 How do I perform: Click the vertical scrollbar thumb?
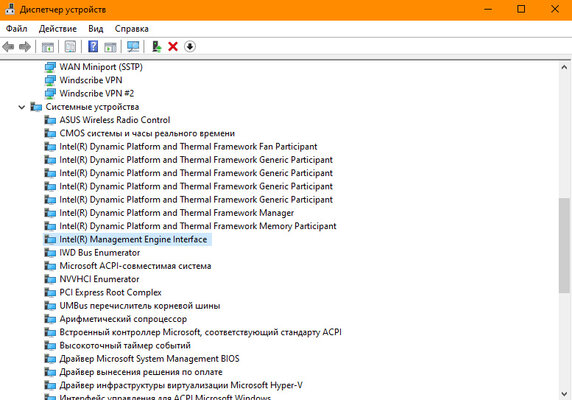pyautogui.click(x=564, y=245)
